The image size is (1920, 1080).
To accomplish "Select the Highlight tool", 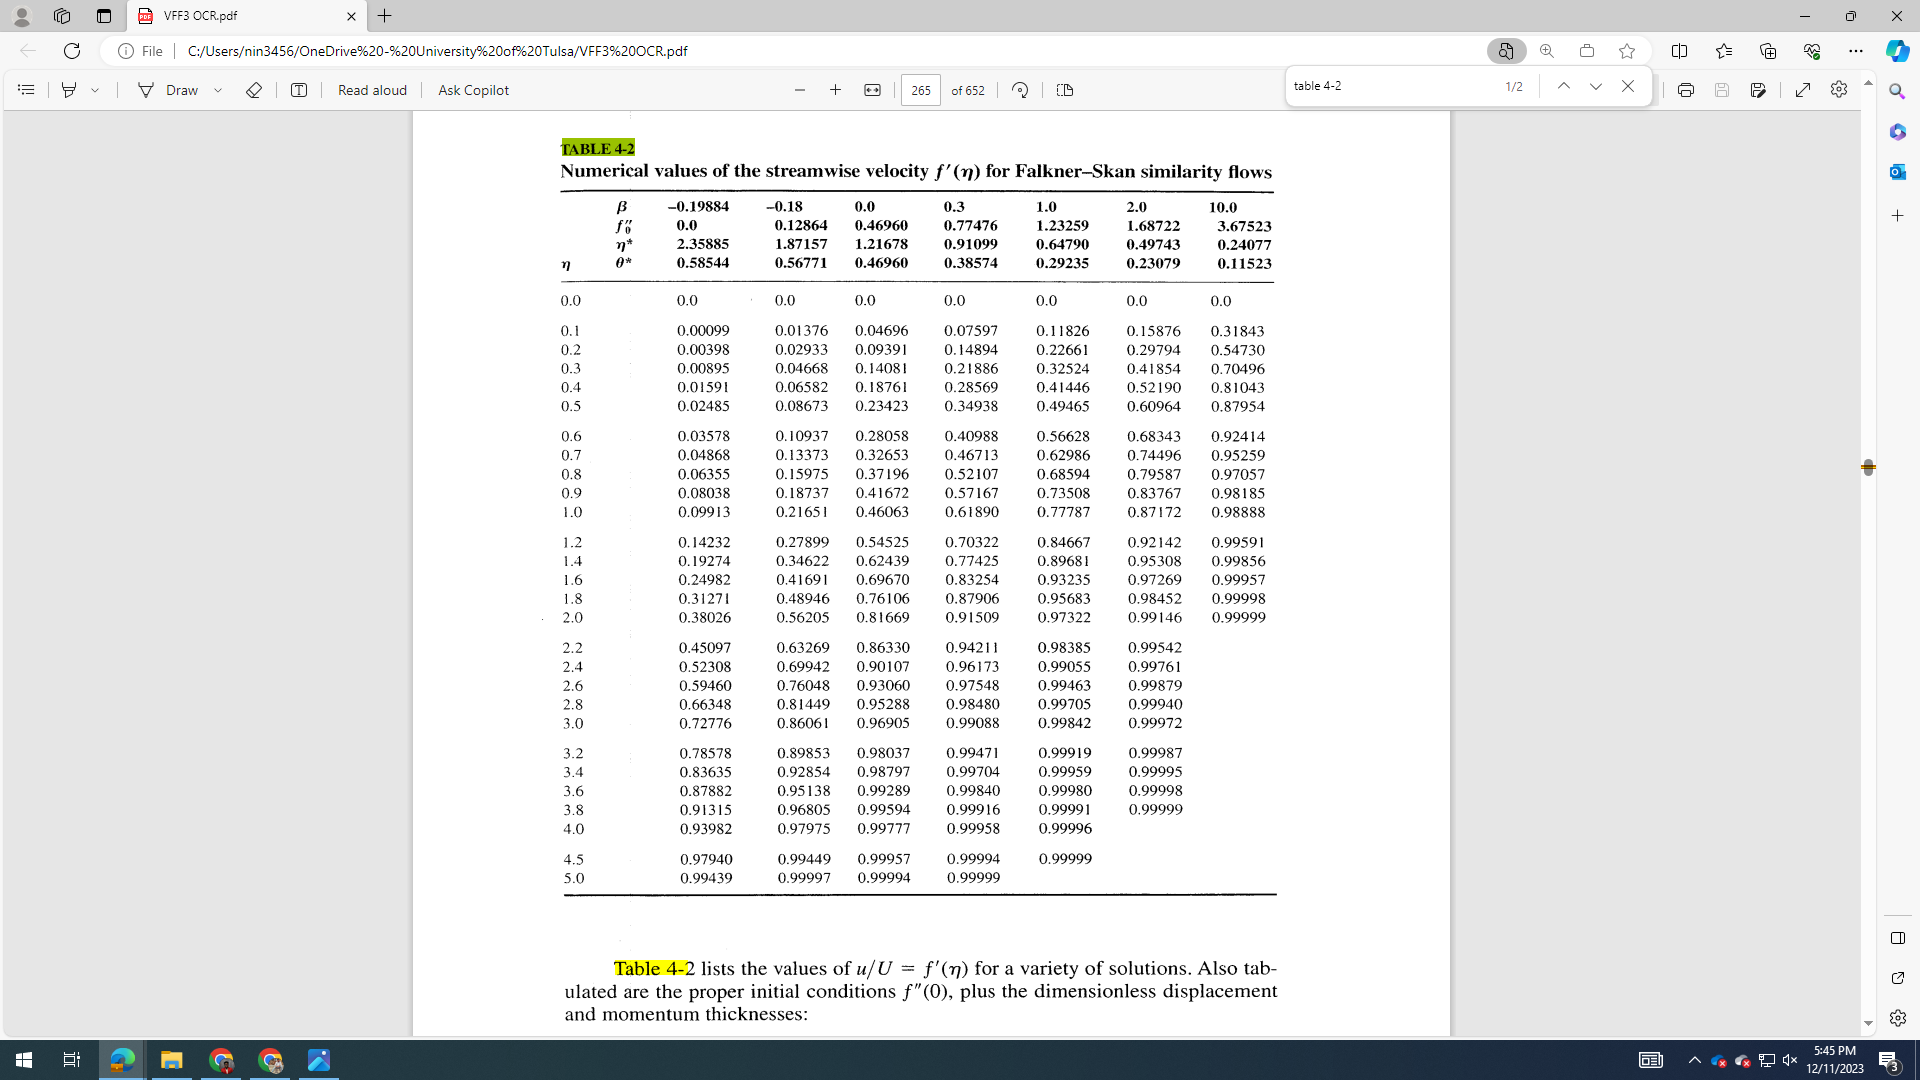I will [x=68, y=90].
